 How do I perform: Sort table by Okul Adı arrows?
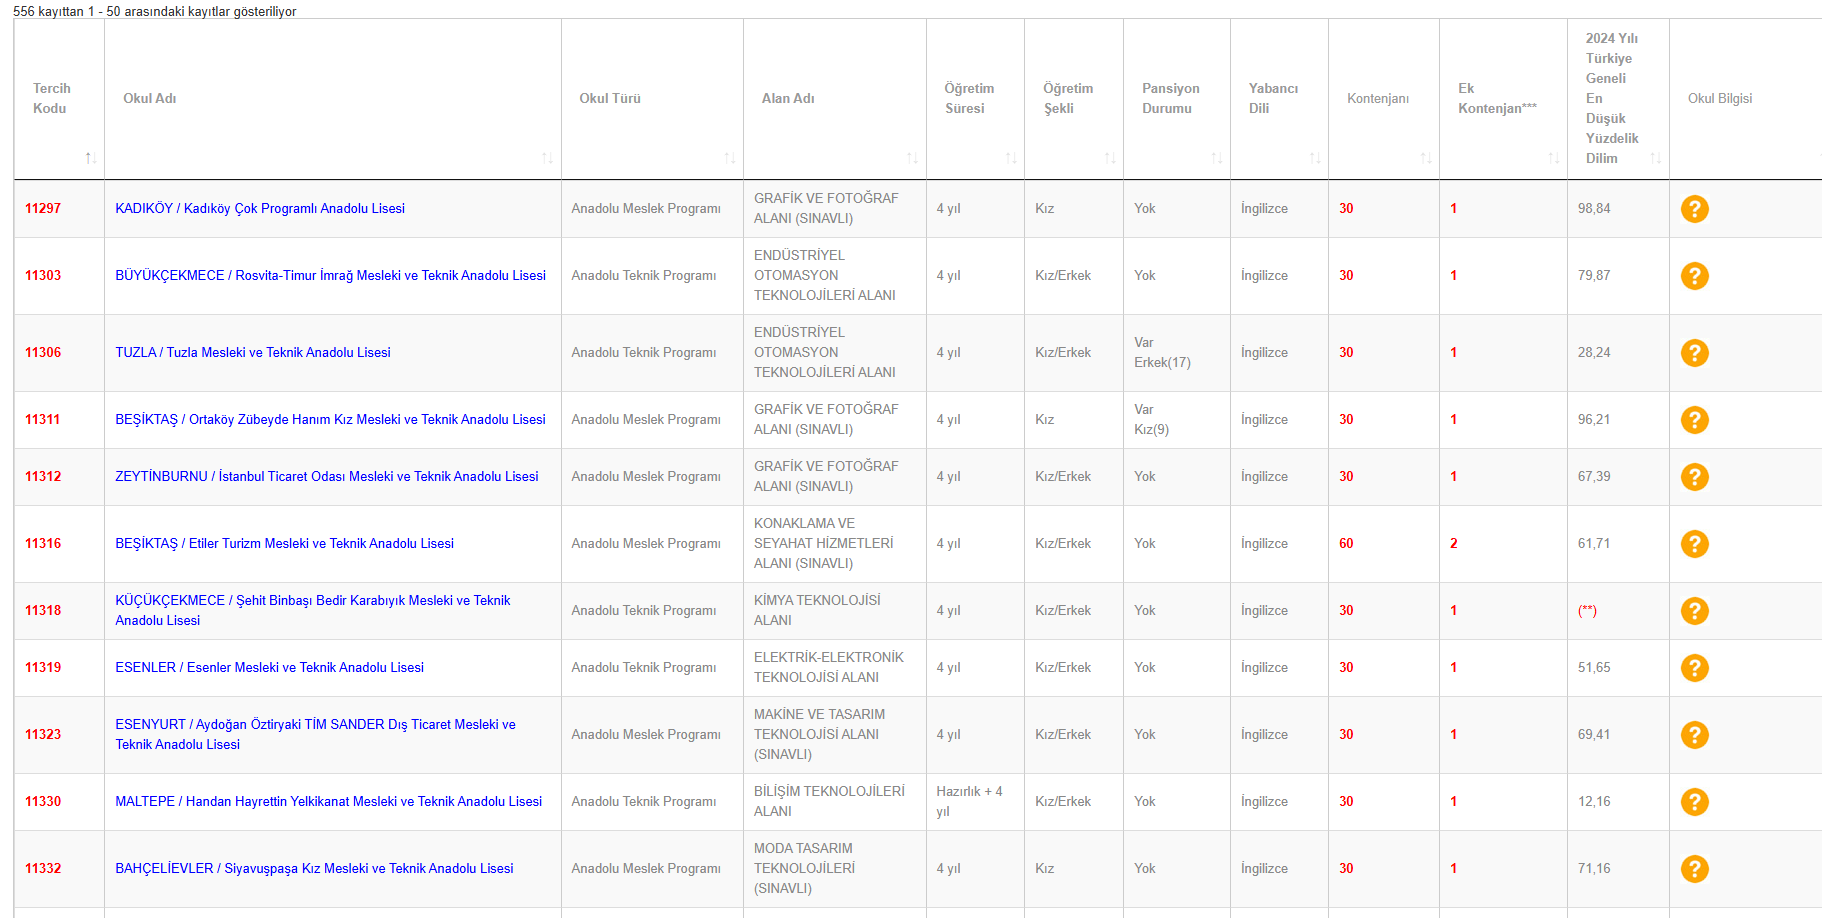coord(547,158)
